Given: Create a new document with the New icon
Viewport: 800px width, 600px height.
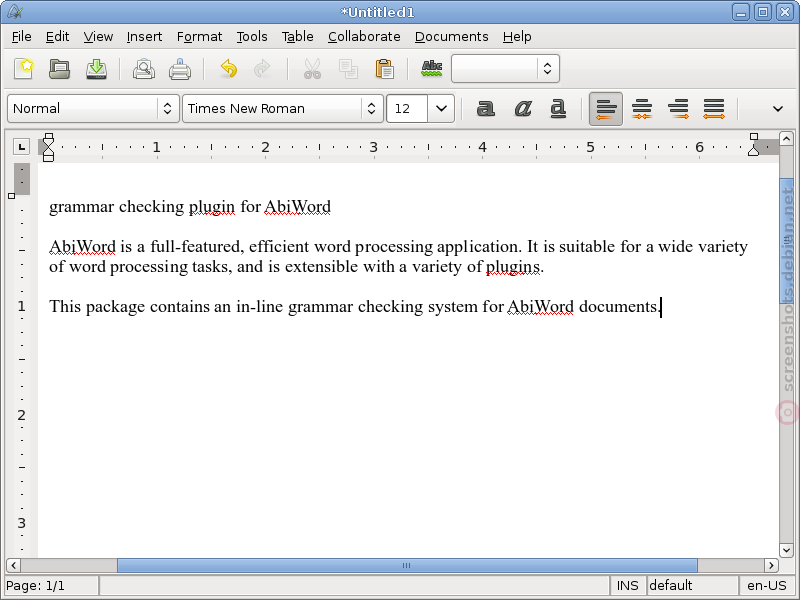Looking at the screenshot, I should [23, 68].
